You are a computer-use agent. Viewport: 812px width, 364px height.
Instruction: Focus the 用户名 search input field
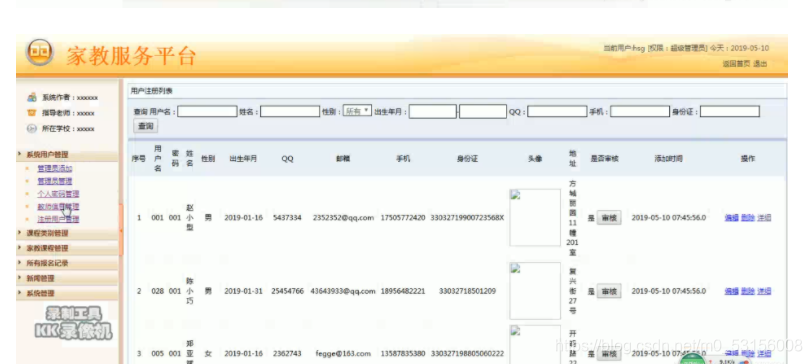pos(207,111)
